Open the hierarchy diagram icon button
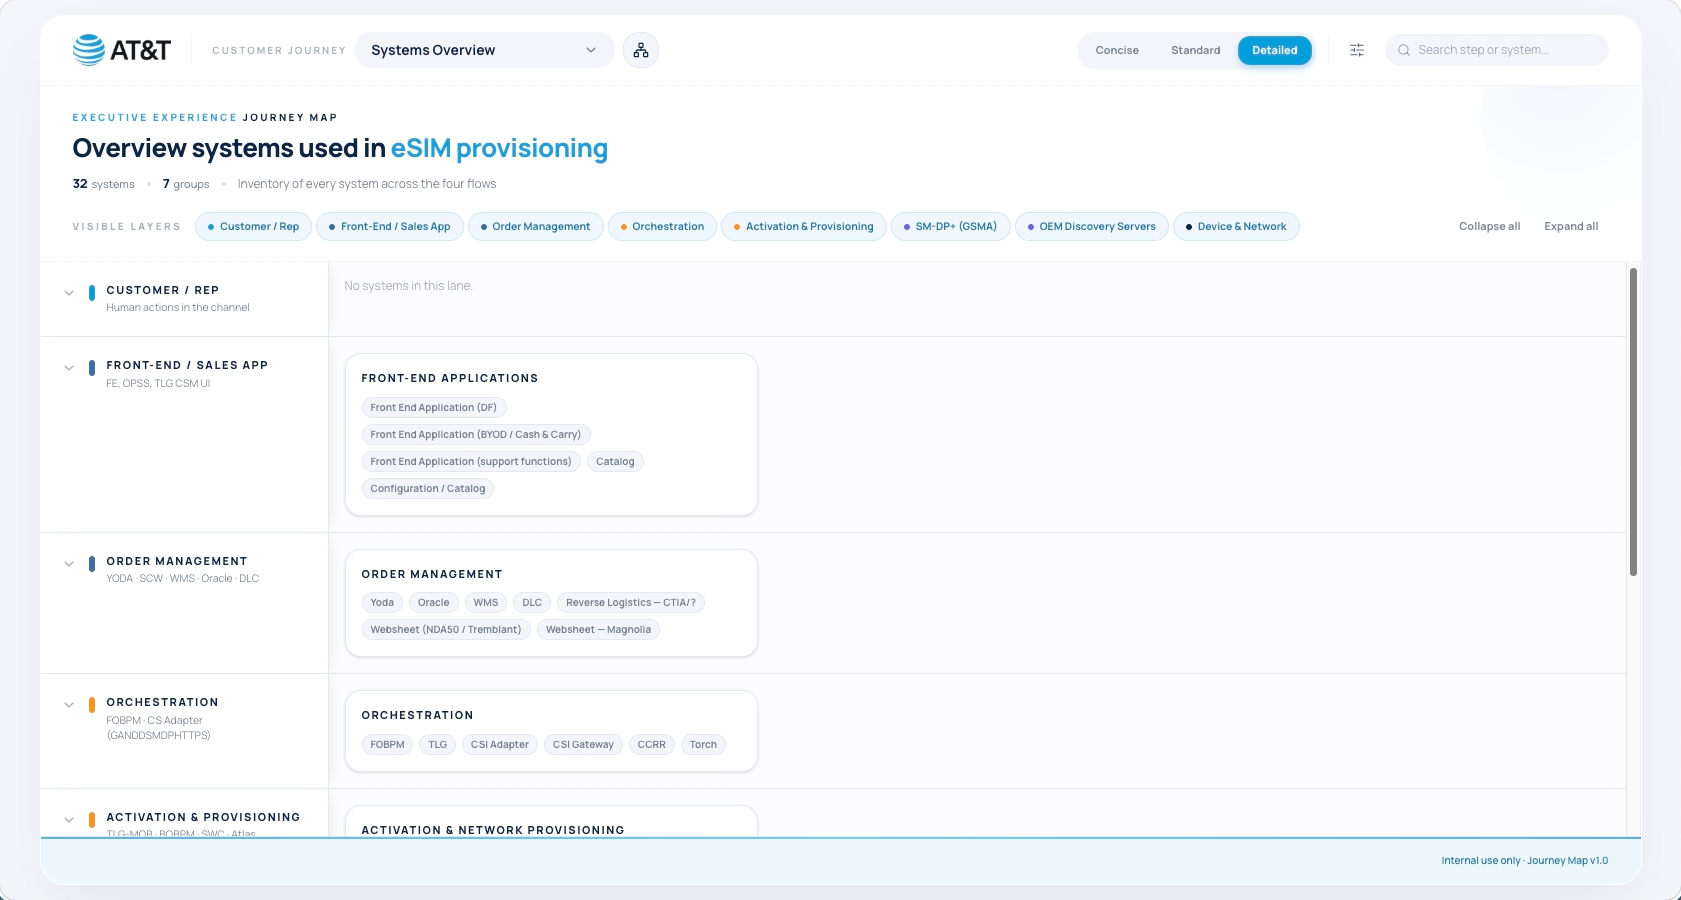This screenshot has width=1681, height=900. (x=641, y=50)
